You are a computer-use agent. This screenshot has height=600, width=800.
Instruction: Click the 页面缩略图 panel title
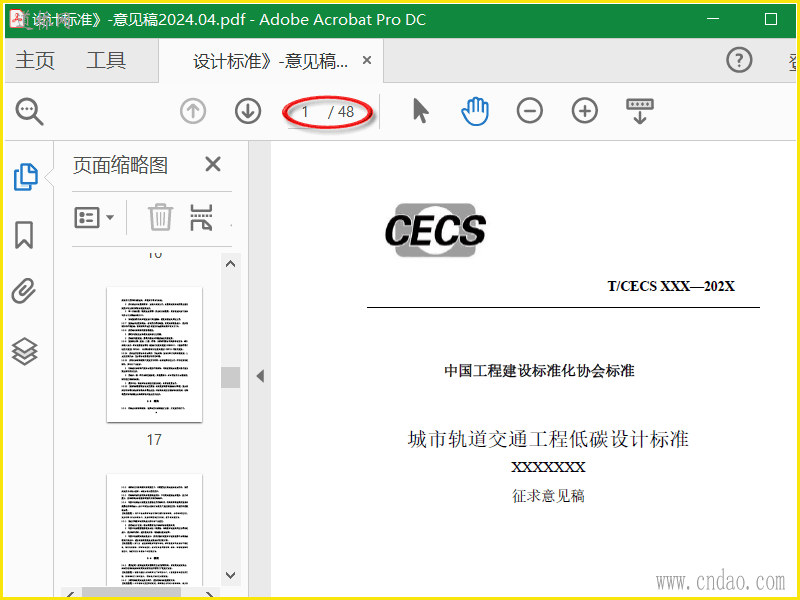(x=120, y=165)
